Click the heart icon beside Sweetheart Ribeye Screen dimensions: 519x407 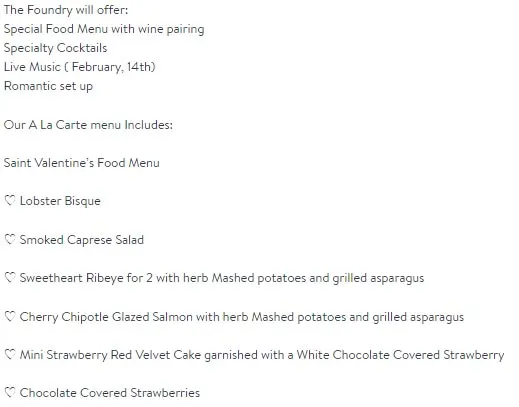10,278
